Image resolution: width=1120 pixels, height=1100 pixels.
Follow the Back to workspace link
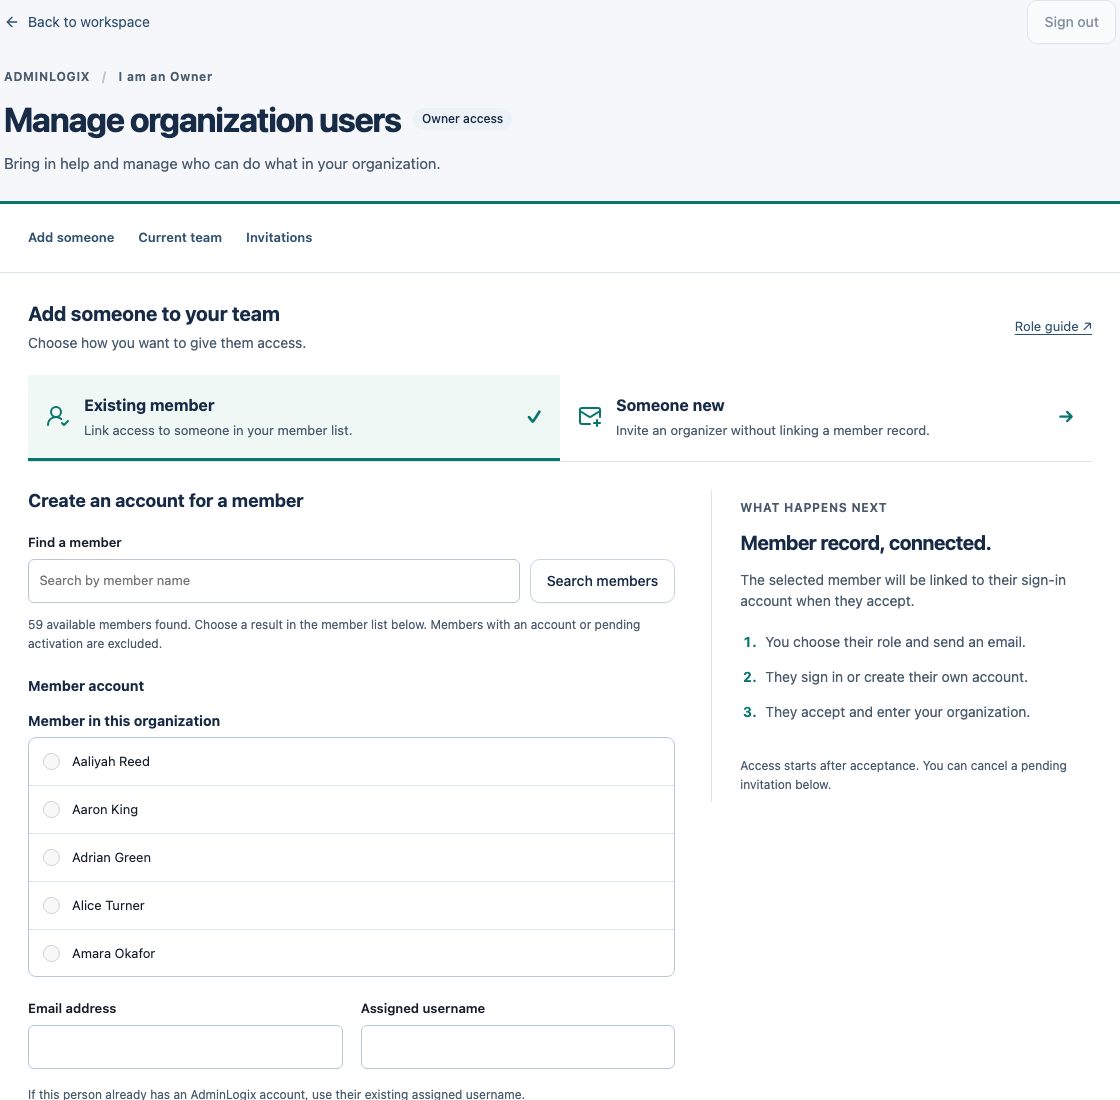(x=77, y=22)
